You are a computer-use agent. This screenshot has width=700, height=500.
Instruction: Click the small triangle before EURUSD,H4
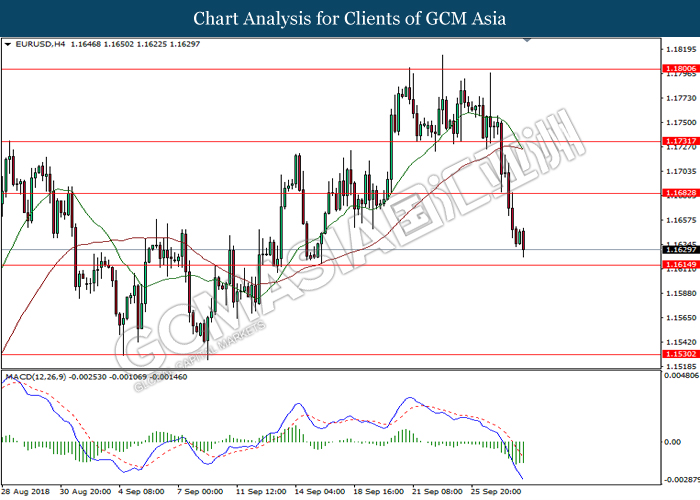click(8, 44)
